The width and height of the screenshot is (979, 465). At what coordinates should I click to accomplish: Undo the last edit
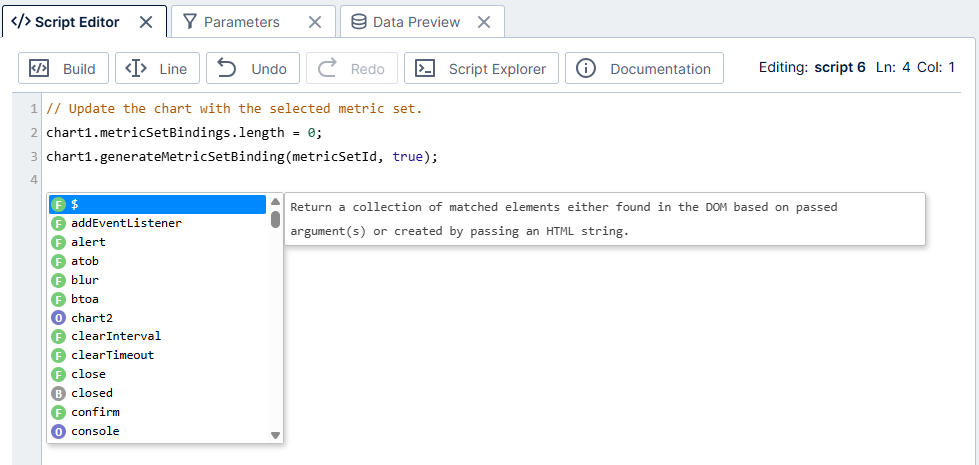point(253,68)
